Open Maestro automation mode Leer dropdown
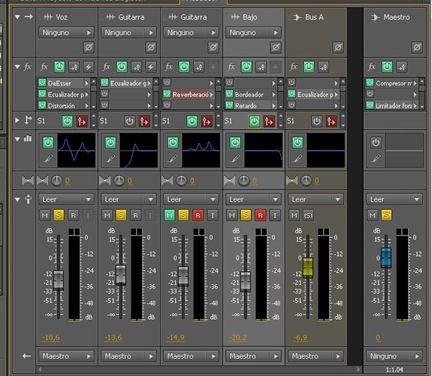This screenshot has width=432, height=376. (394, 199)
